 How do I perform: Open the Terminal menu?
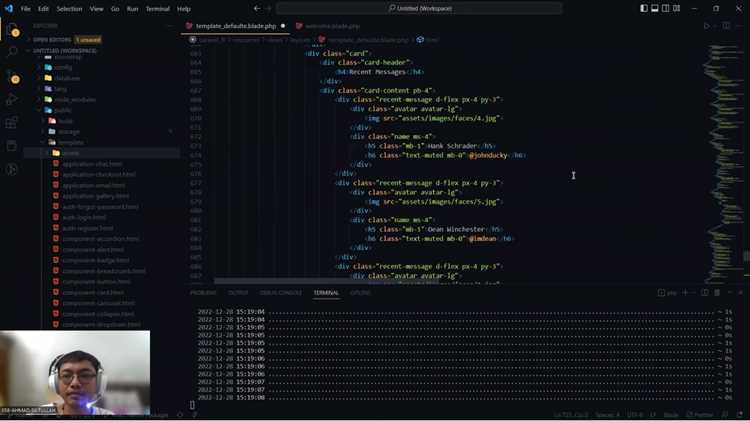tap(157, 9)
